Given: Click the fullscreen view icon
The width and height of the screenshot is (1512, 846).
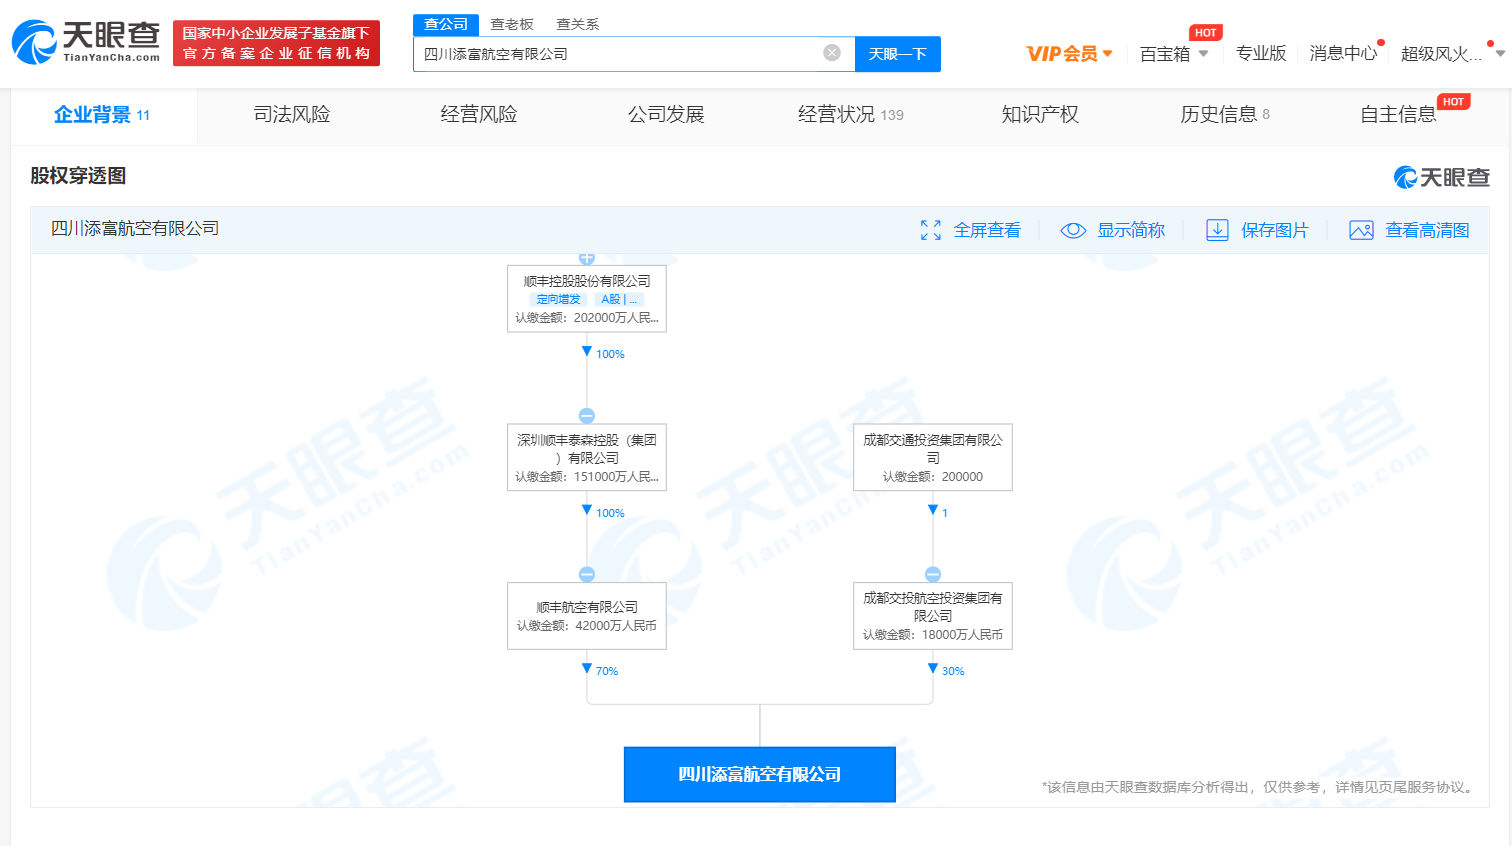Looking at the screenshot, I should (x=931, y=230).
